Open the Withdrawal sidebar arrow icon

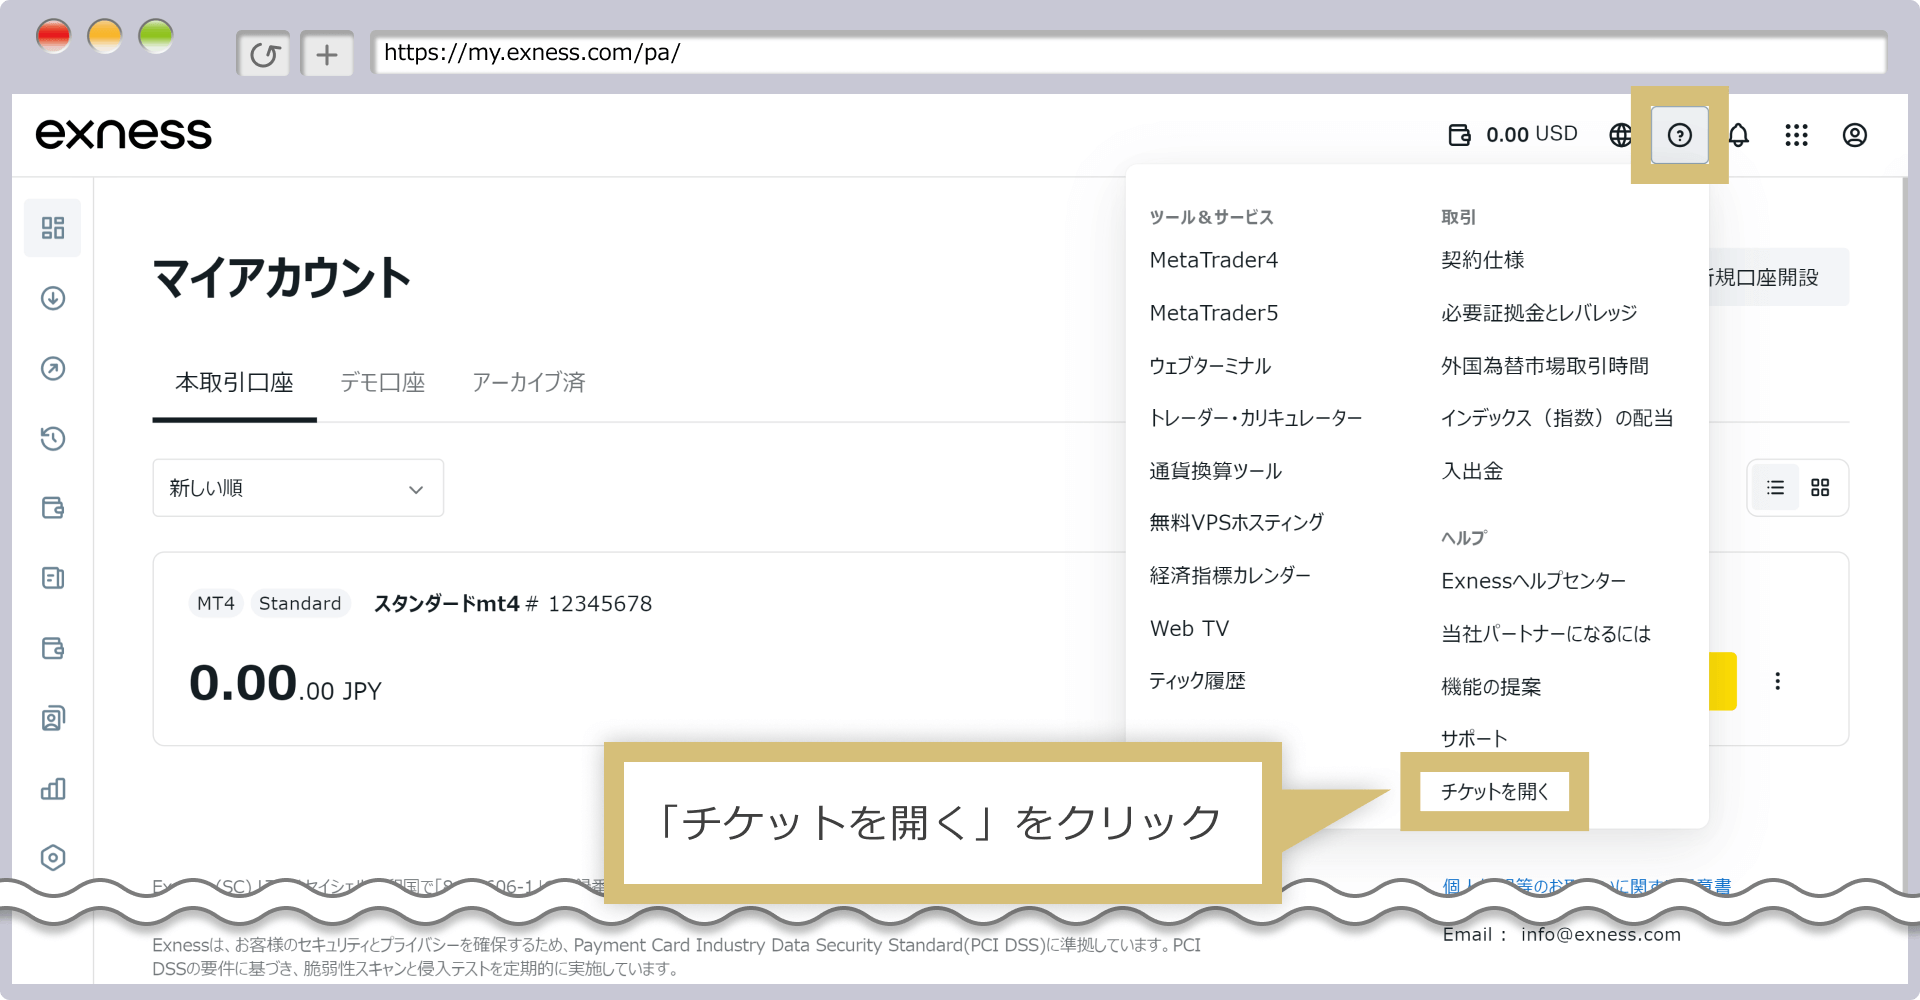(53, 368)
